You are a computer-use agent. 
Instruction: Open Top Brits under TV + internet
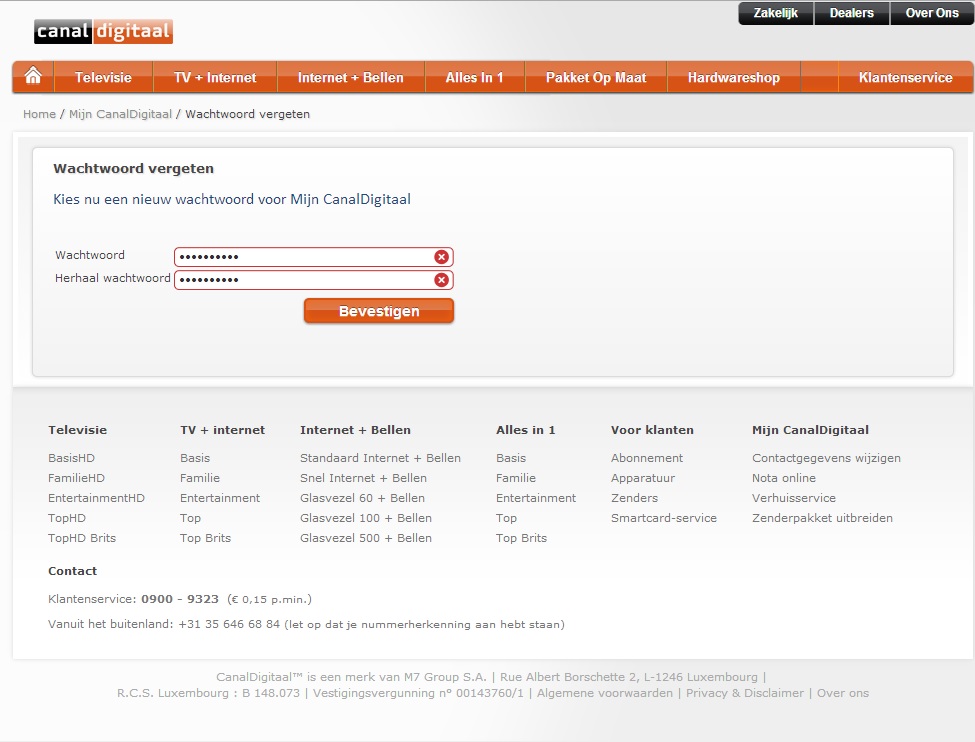[205, 537]
